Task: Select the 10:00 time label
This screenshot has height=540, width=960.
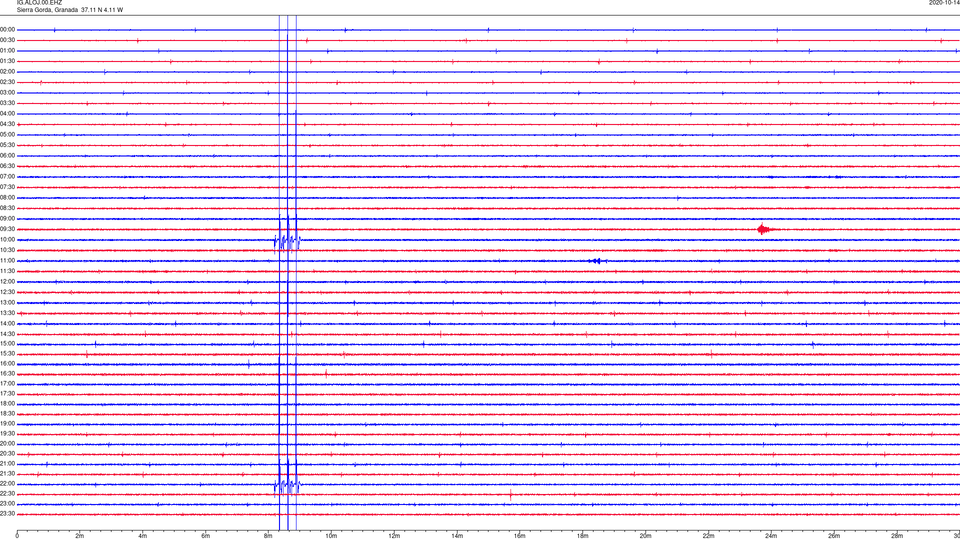Action: (8, 240)
